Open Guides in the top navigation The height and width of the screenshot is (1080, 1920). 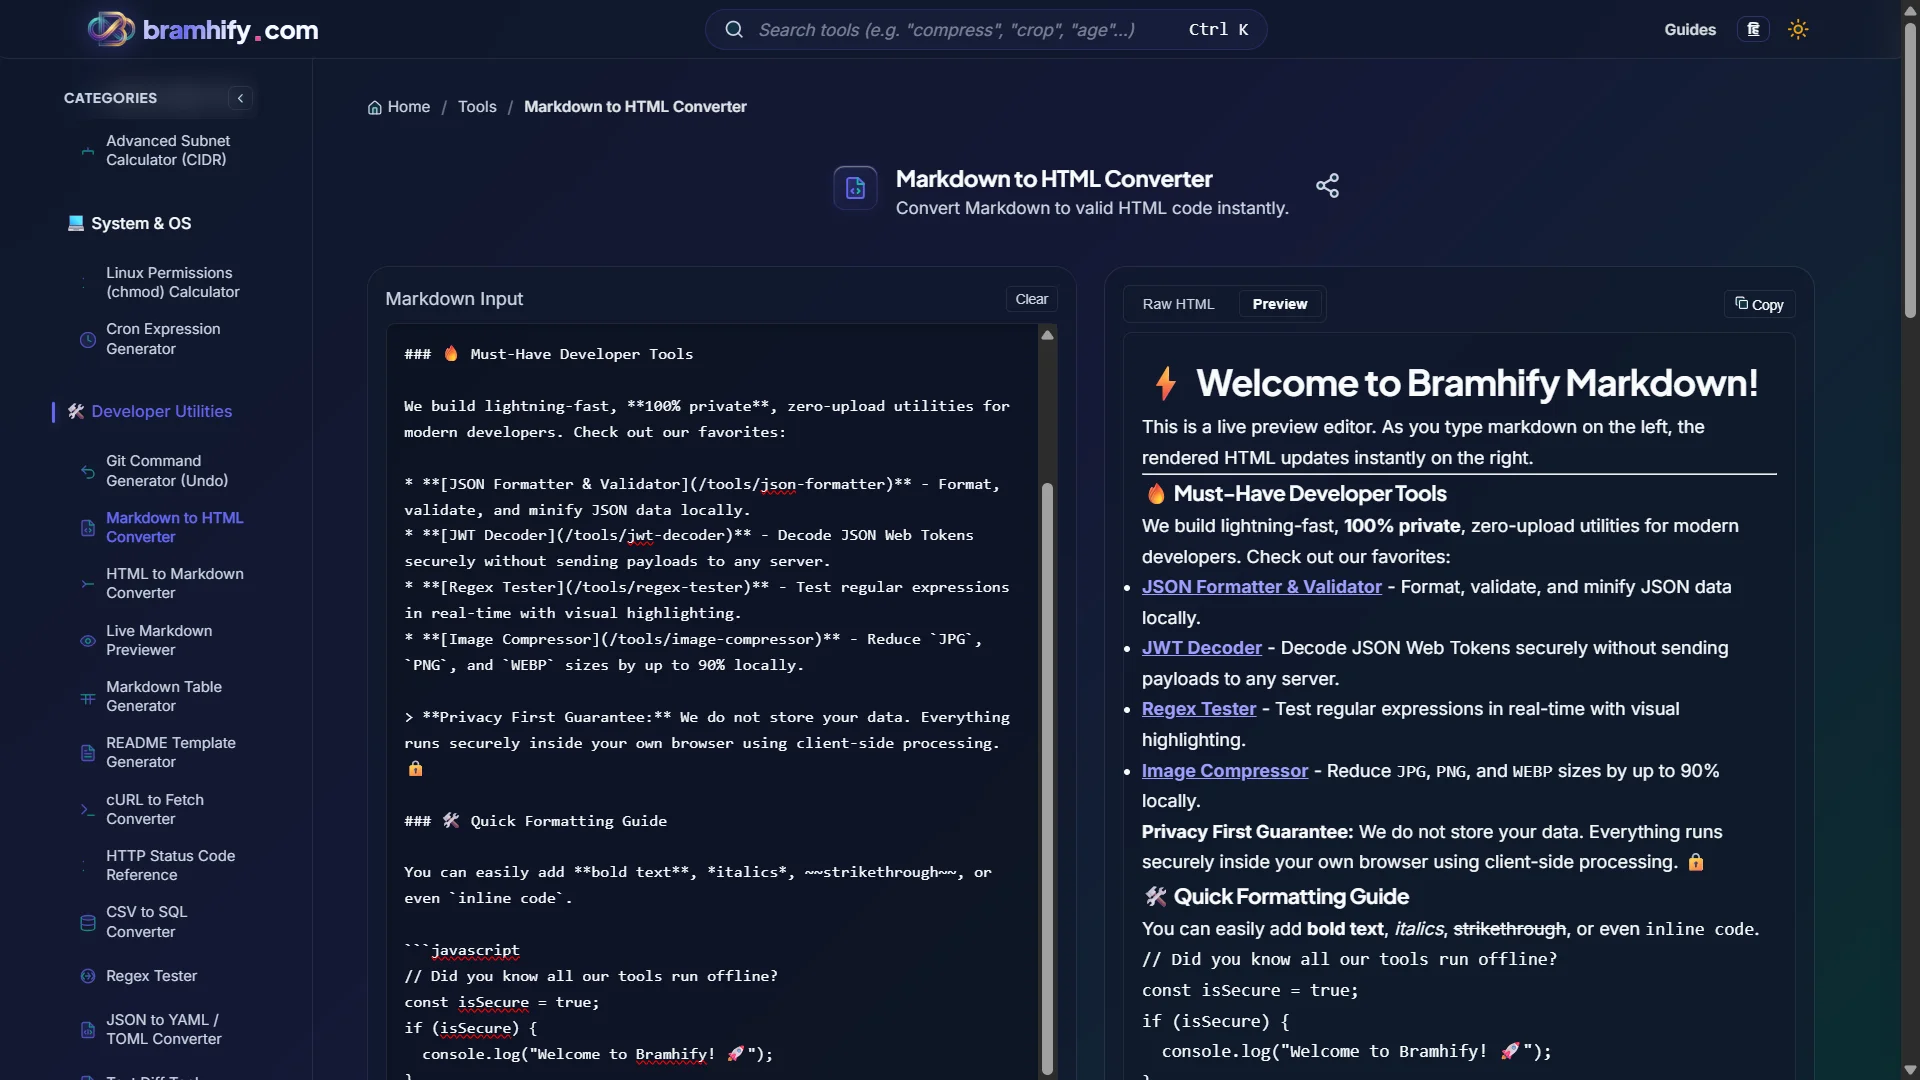tap(1690, 30)
